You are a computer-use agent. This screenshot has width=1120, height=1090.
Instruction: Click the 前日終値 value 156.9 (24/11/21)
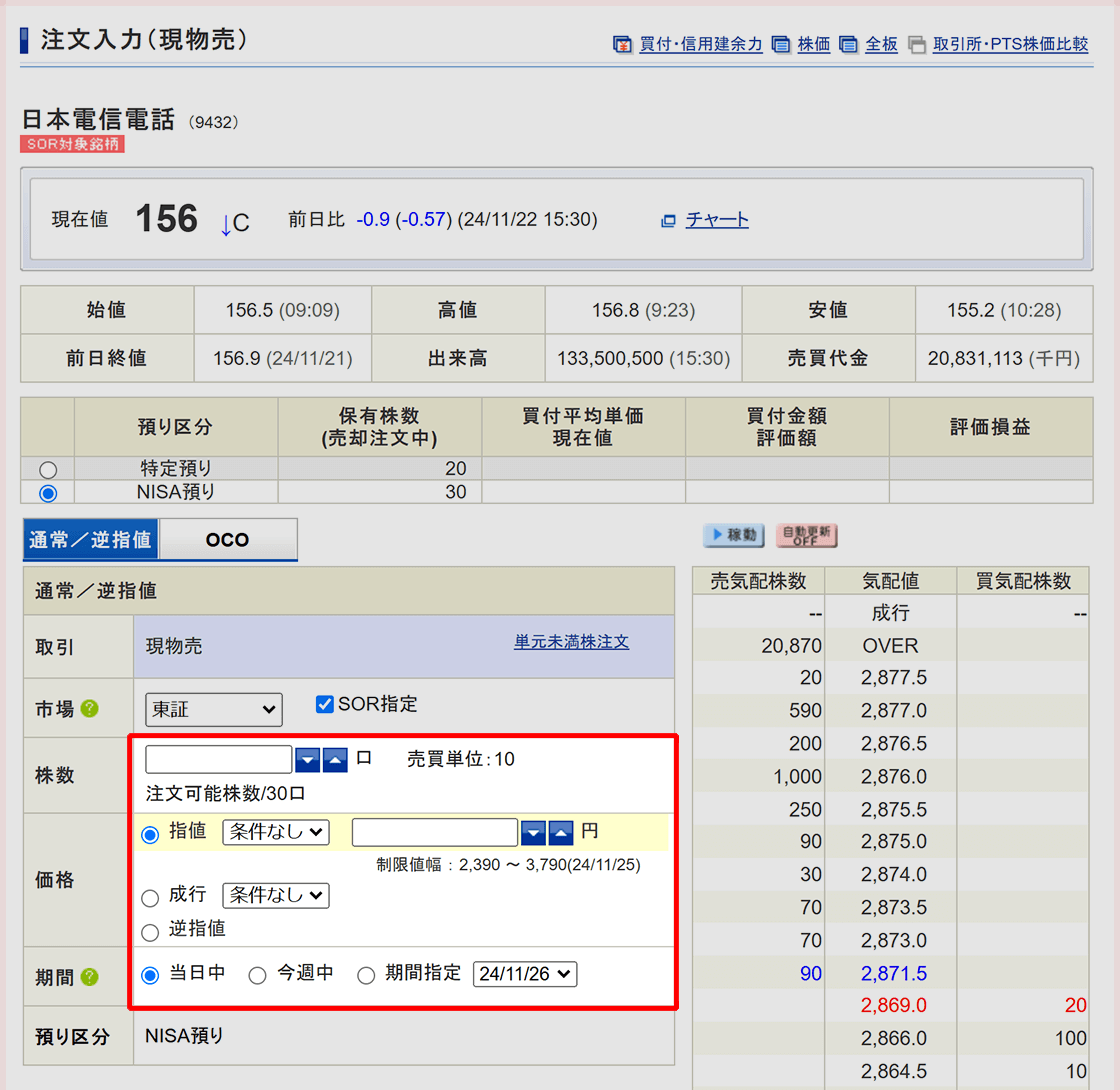[283, 358]
